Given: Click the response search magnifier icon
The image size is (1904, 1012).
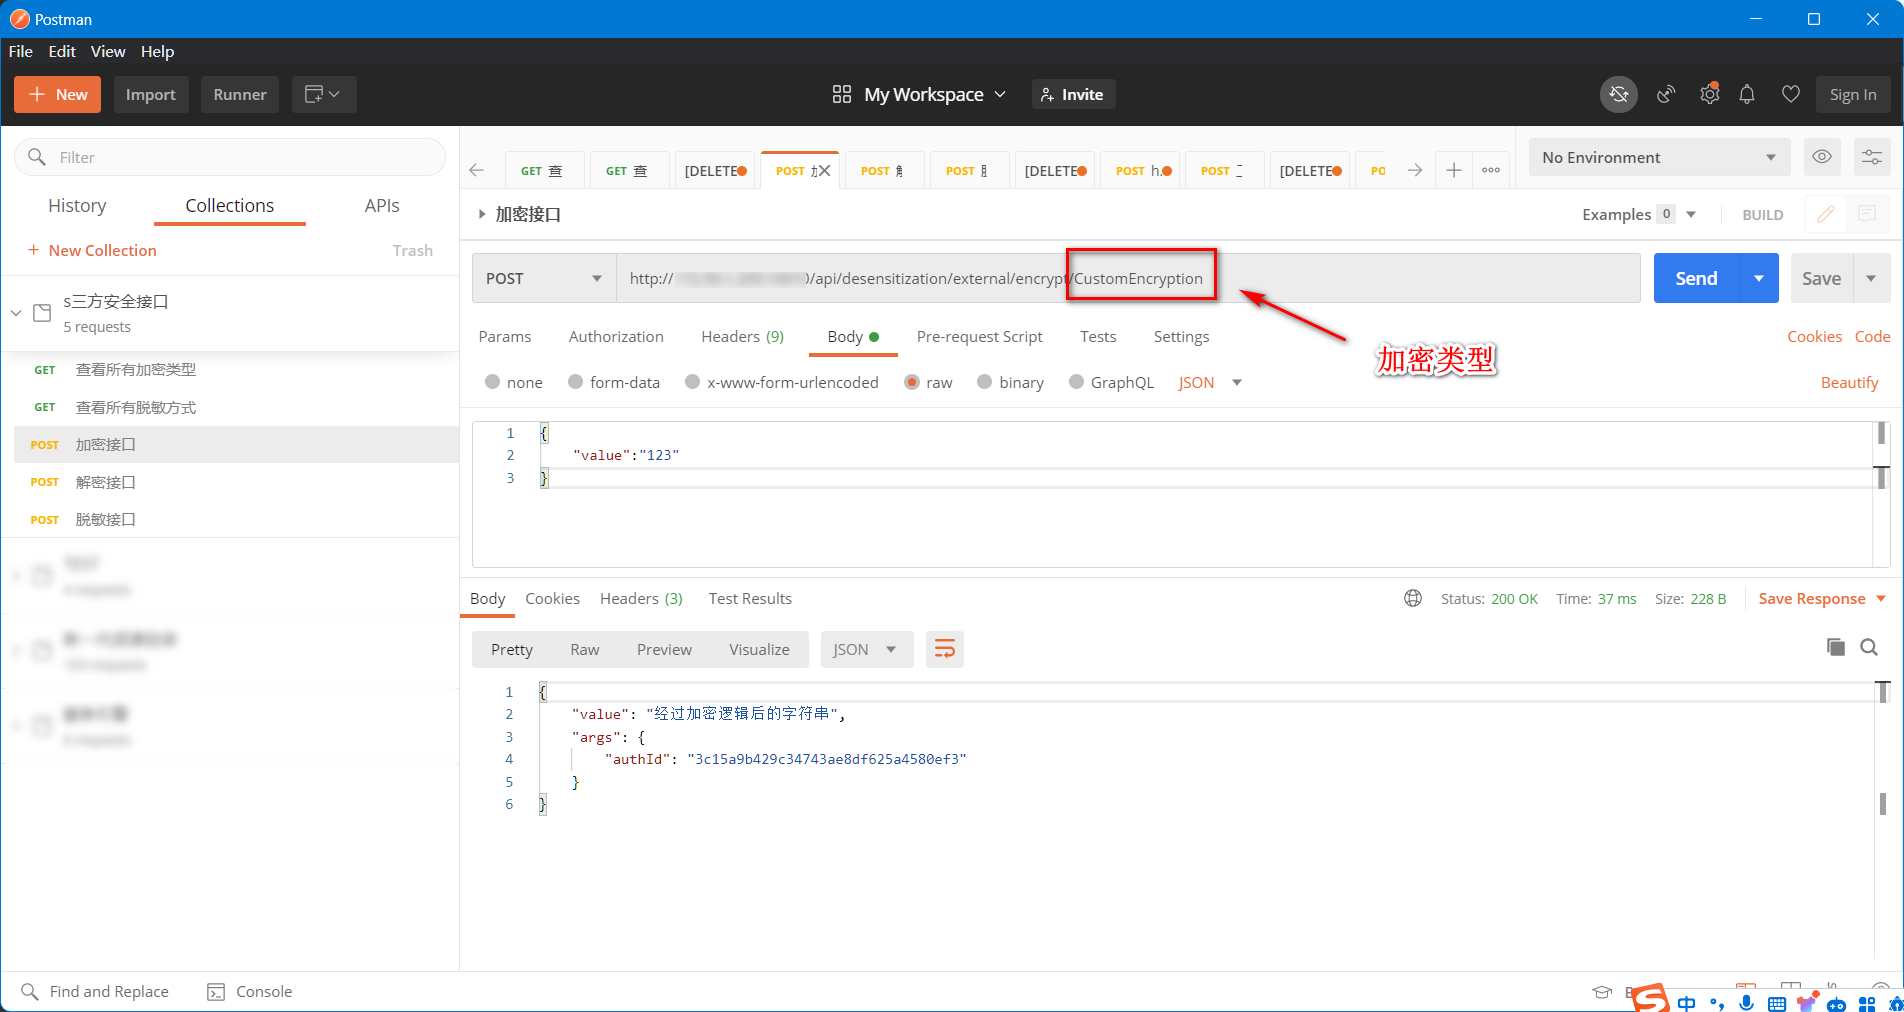Looking at the screenshot, I should [1868, 647].
